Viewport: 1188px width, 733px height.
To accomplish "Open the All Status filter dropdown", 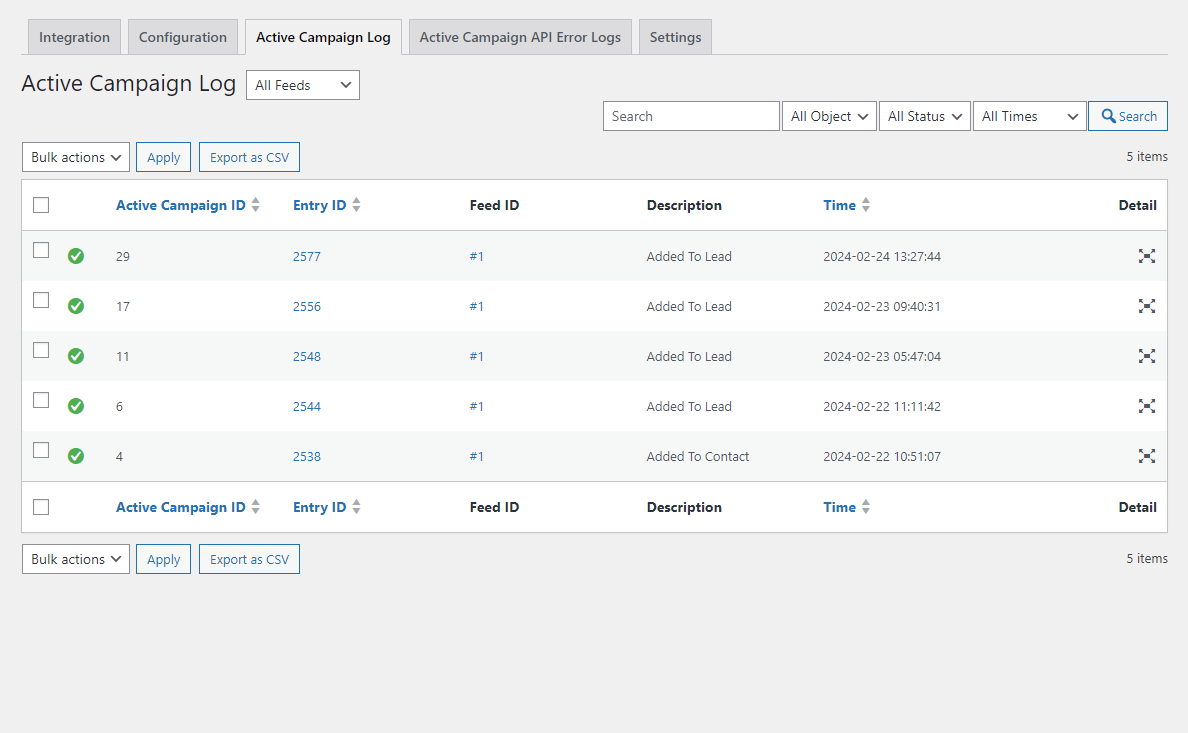I will (924, 116).
